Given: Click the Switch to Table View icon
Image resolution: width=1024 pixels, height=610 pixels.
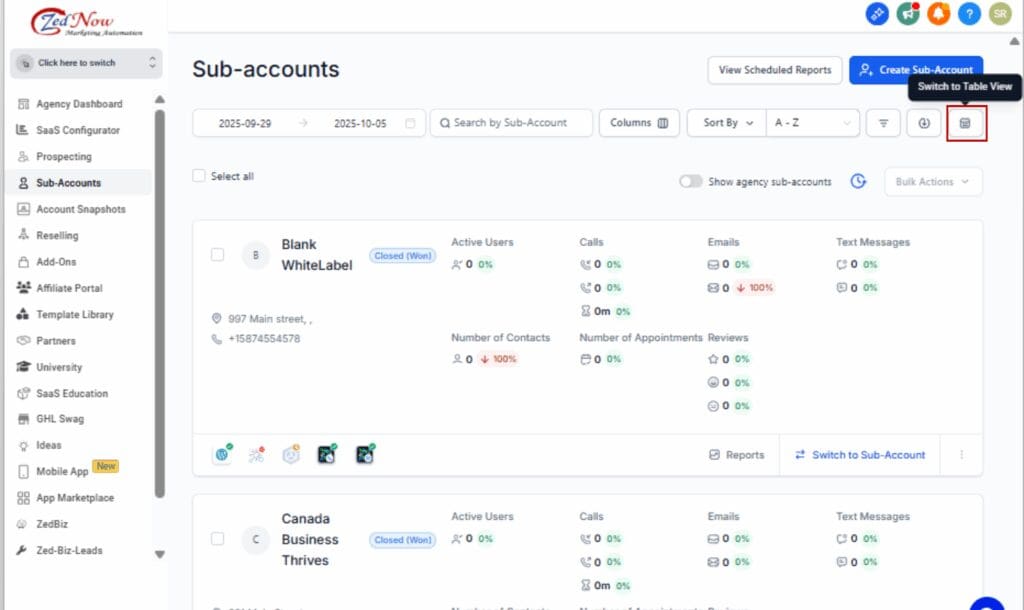Looking at the screenshot, I should click(965, 123).
